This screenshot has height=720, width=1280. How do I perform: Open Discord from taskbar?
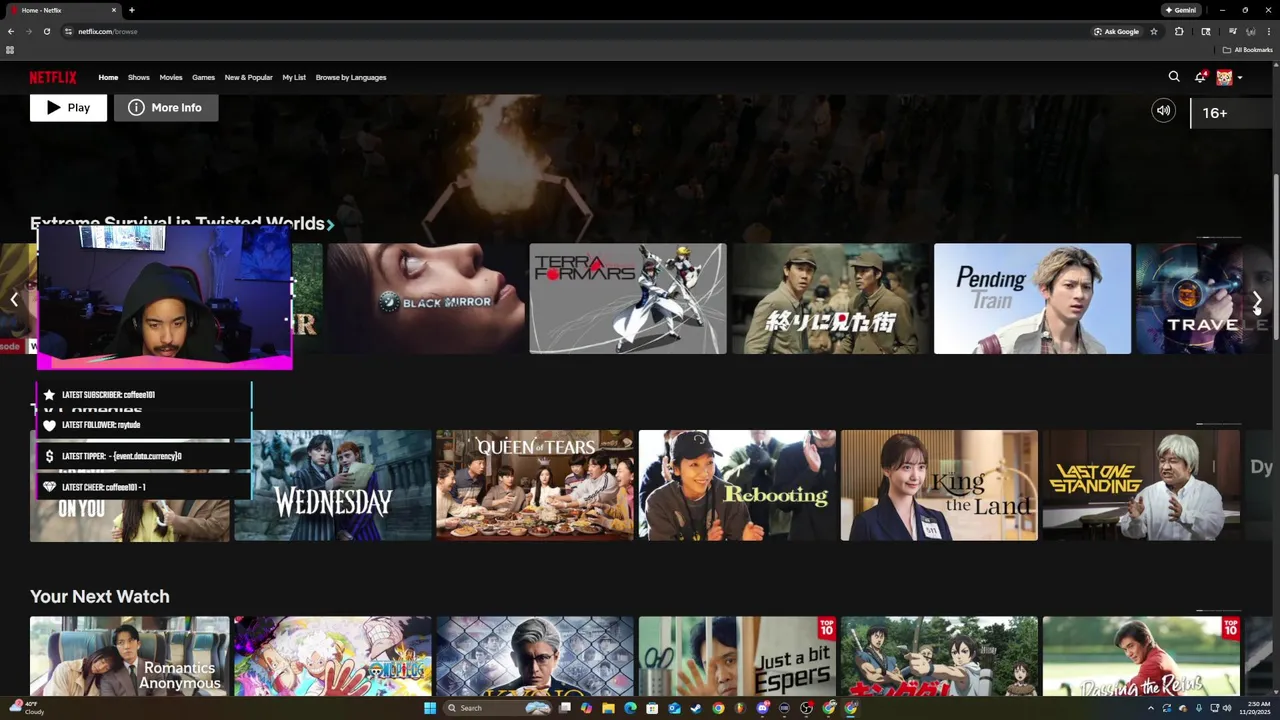click(x=763, y=708)
